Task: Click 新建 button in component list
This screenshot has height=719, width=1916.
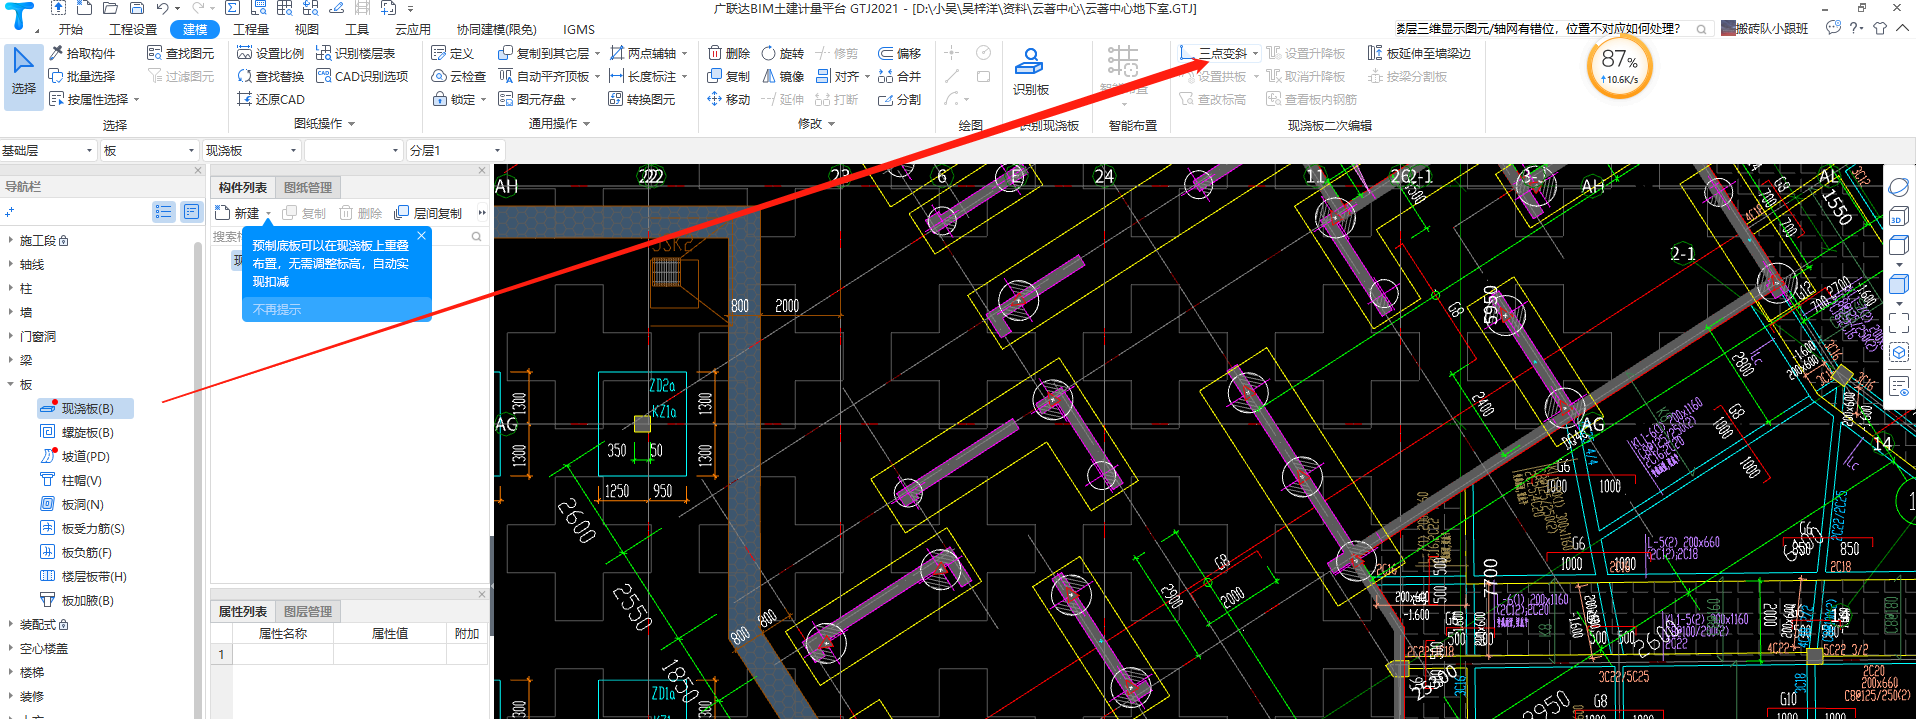Action: [238, 213]
